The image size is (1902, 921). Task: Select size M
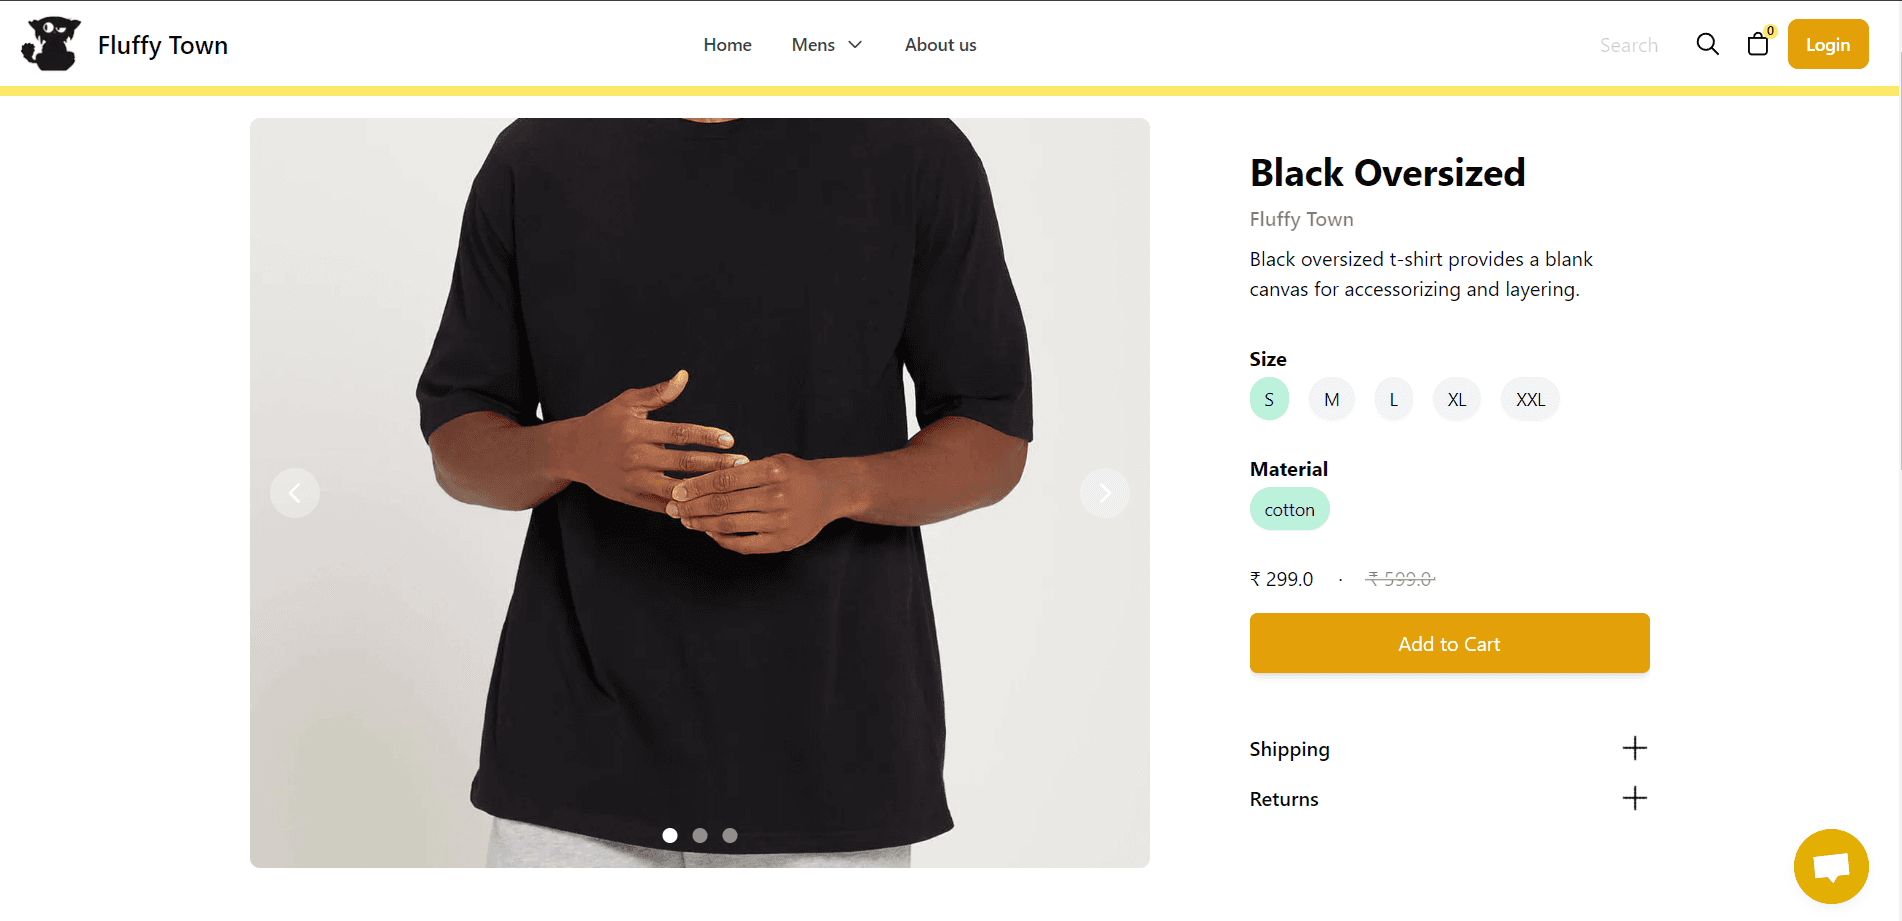click(1332, 399)
